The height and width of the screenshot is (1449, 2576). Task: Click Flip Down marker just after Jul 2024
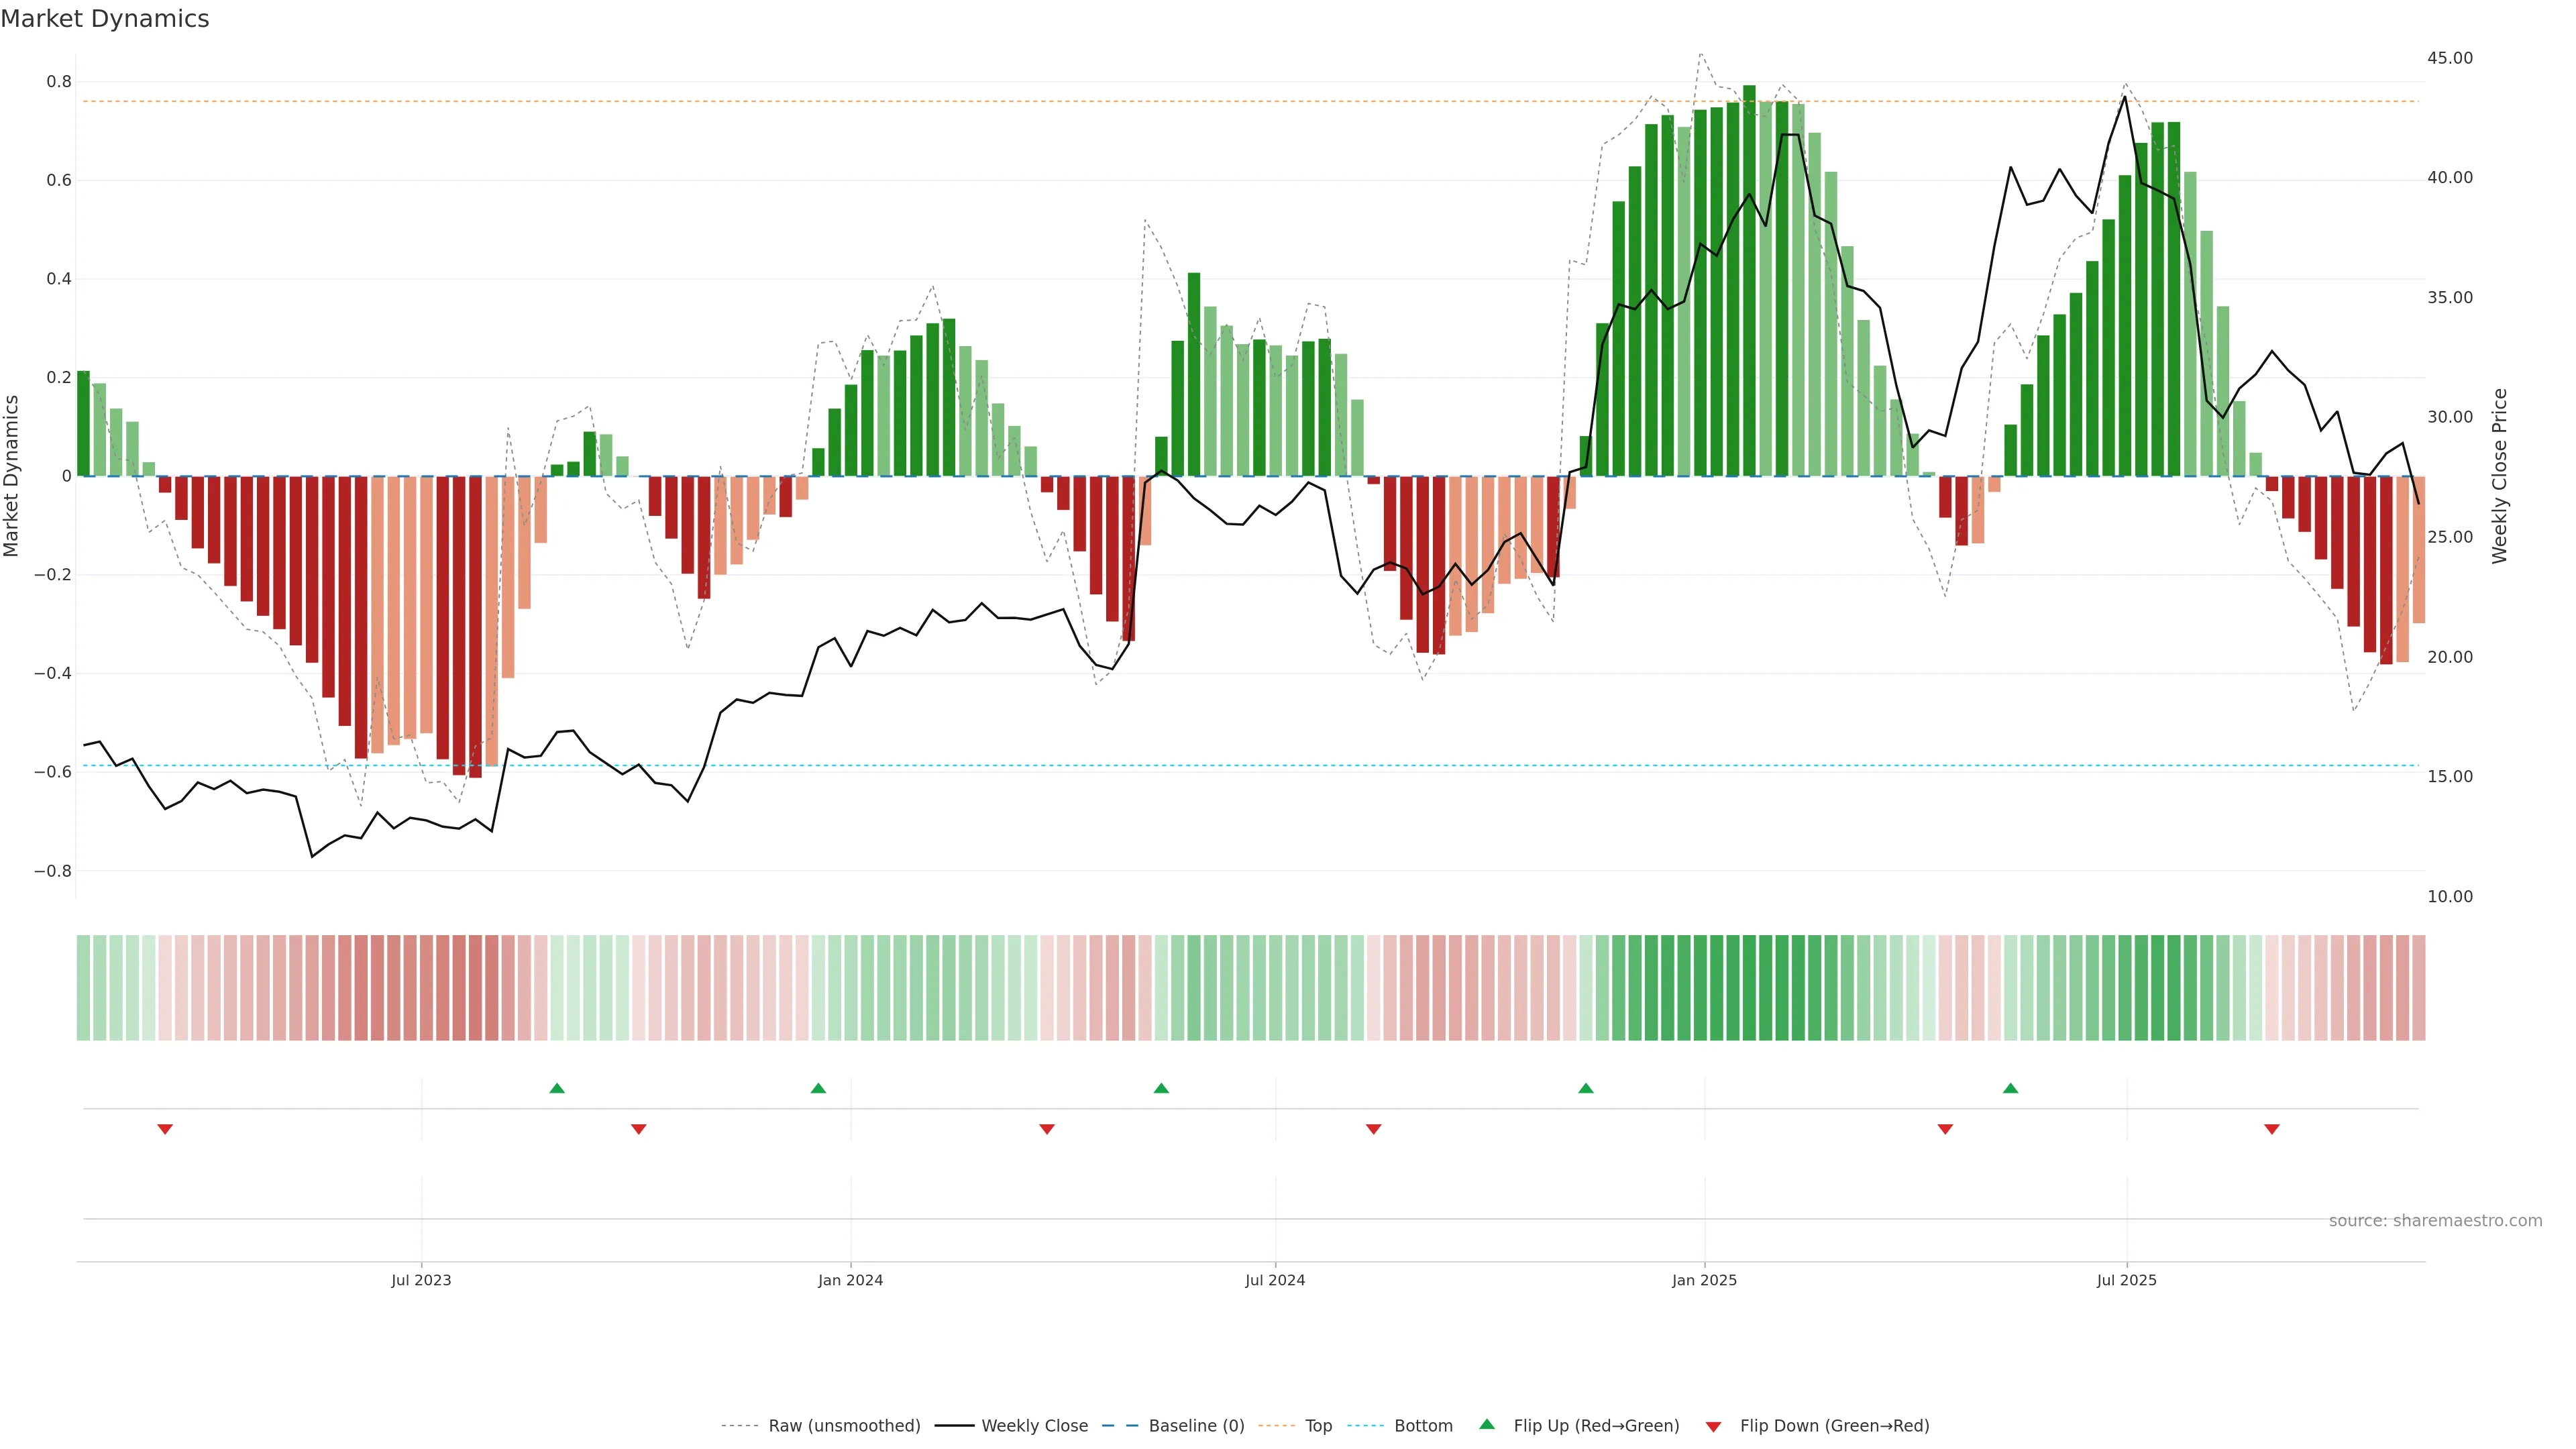pos(1373,1129)
